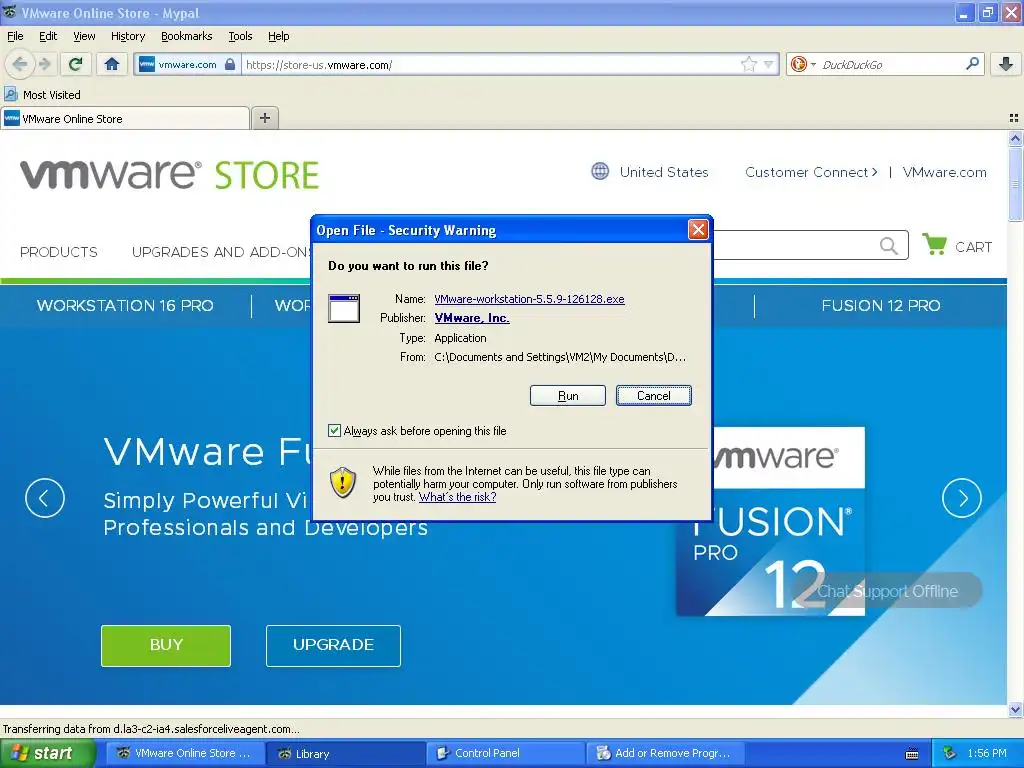Click the on-screen keyboard tray icon
1024x768 pixels.
pos(912,754)
